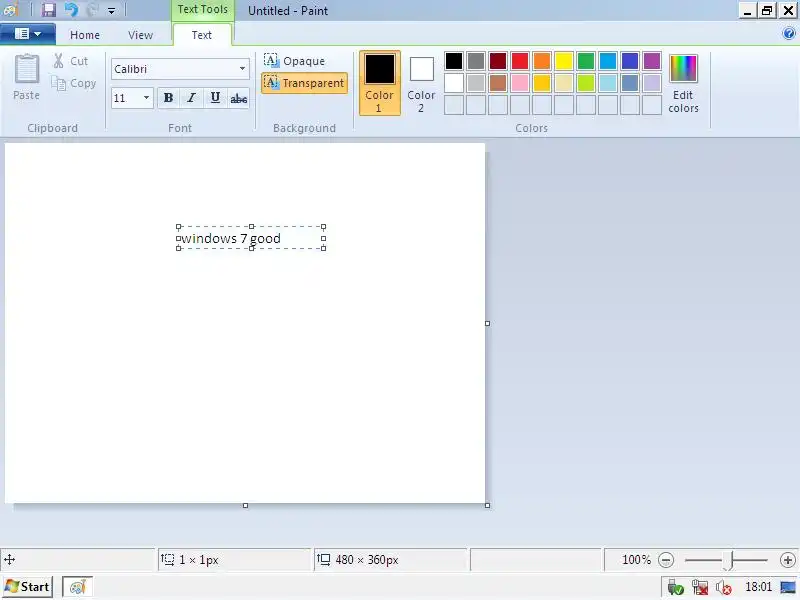This screenshot has width=800, height=600.
Task: Expand the Calibri font family dropdown
Action: 242,69
